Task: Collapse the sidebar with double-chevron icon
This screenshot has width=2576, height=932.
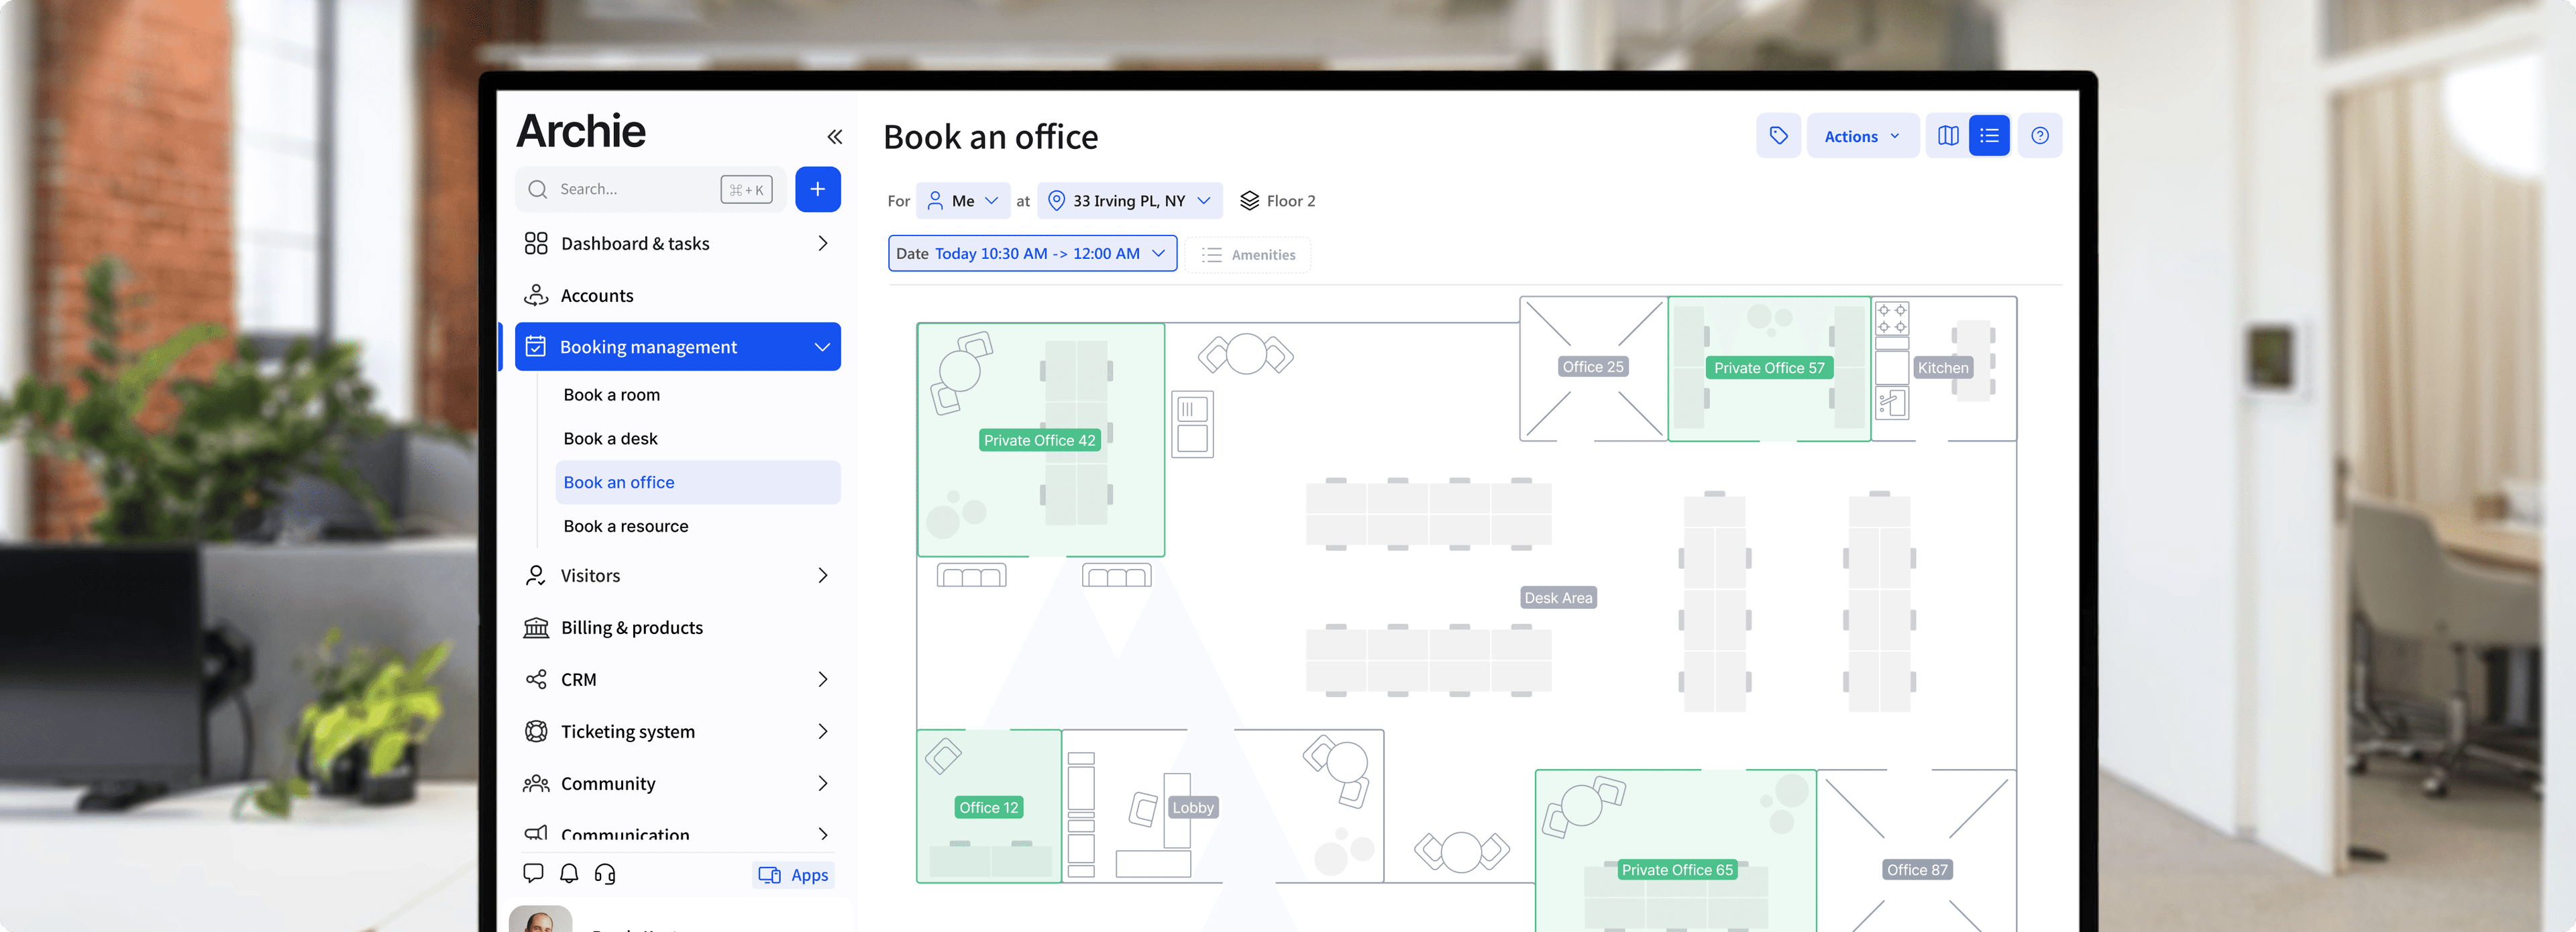Action: tap(834, 137)
